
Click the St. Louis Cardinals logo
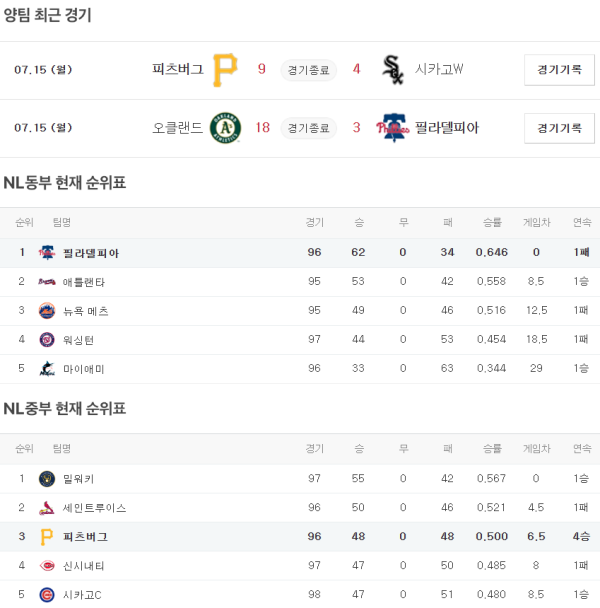pos(46,508)
